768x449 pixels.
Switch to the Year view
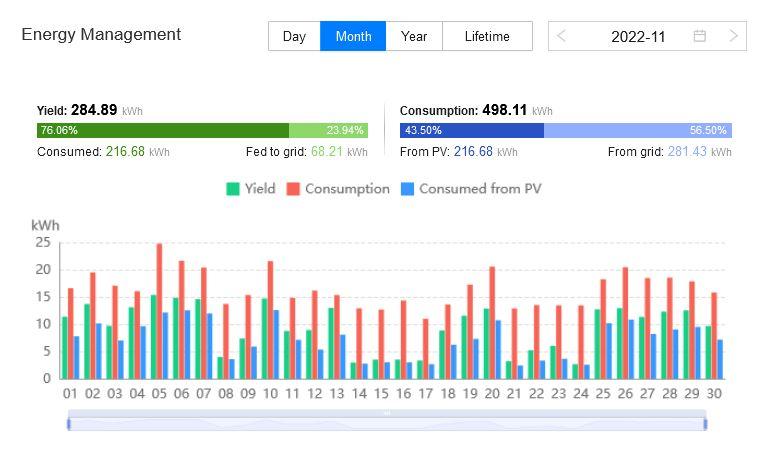tap(414, 36)
